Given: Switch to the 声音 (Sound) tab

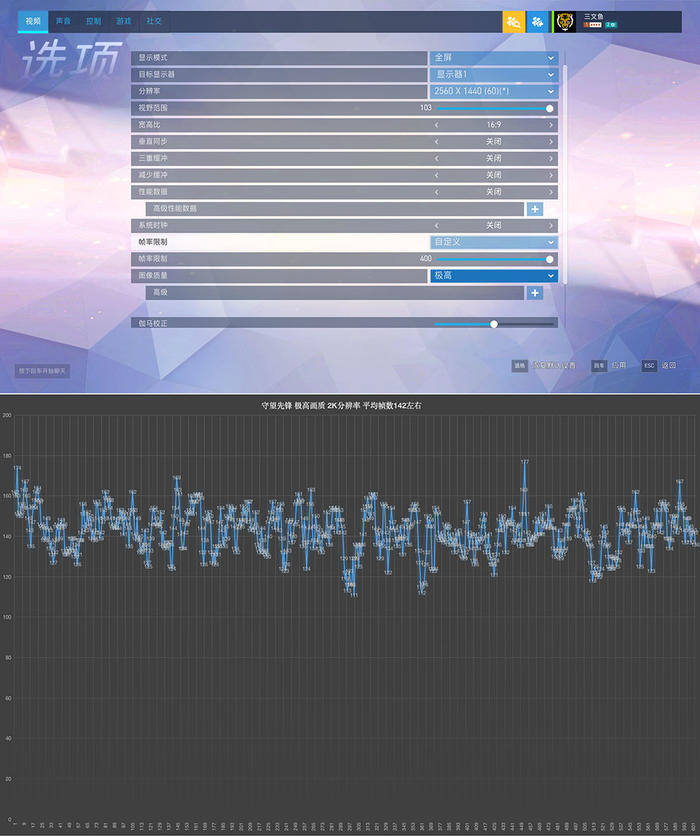Looking at the screenshot, I should point(63,21).
